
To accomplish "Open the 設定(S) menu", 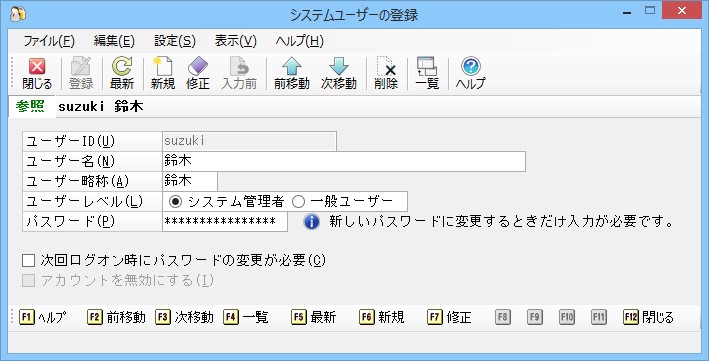I will (175, 41).
